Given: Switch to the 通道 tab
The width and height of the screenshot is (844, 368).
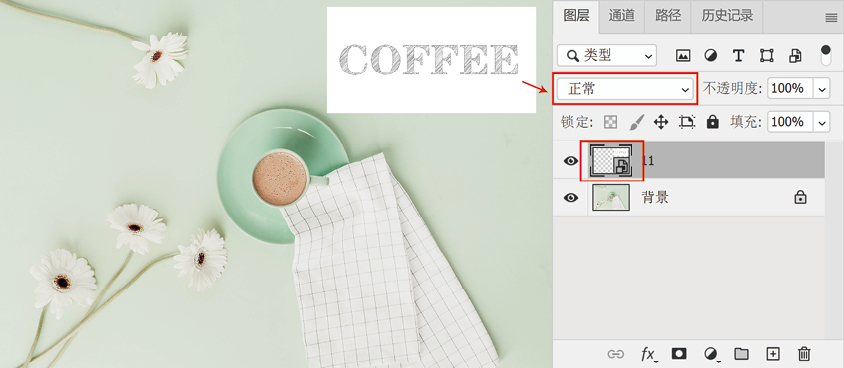Looking at the screenshot, I should [622, 17].
